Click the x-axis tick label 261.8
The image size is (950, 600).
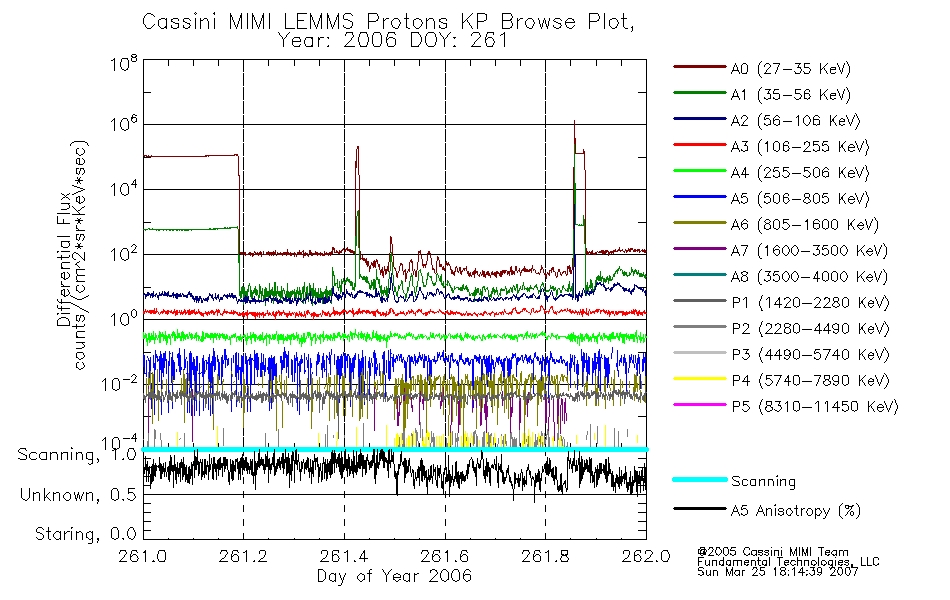point(545,556)
